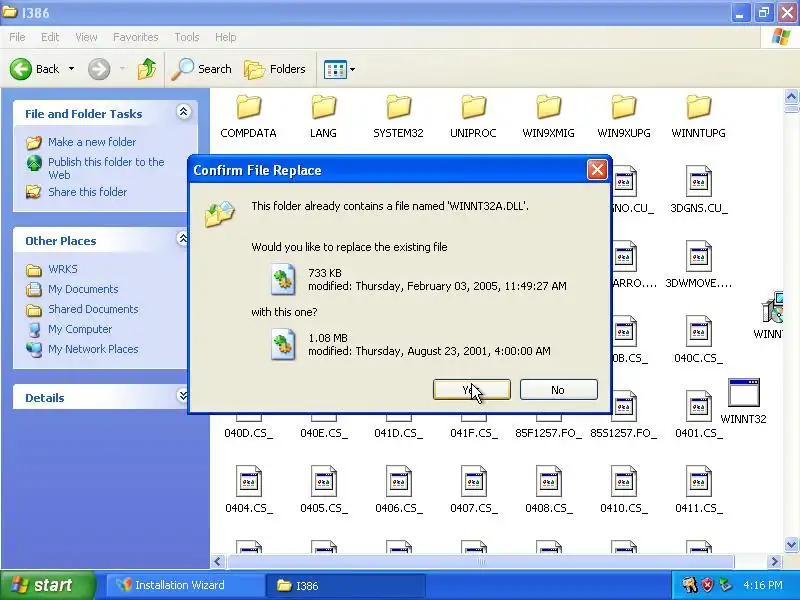Select the COMPDATA folder
Image resolution: width=800 pixels, height=600 pixels.
tap(248, 116)
